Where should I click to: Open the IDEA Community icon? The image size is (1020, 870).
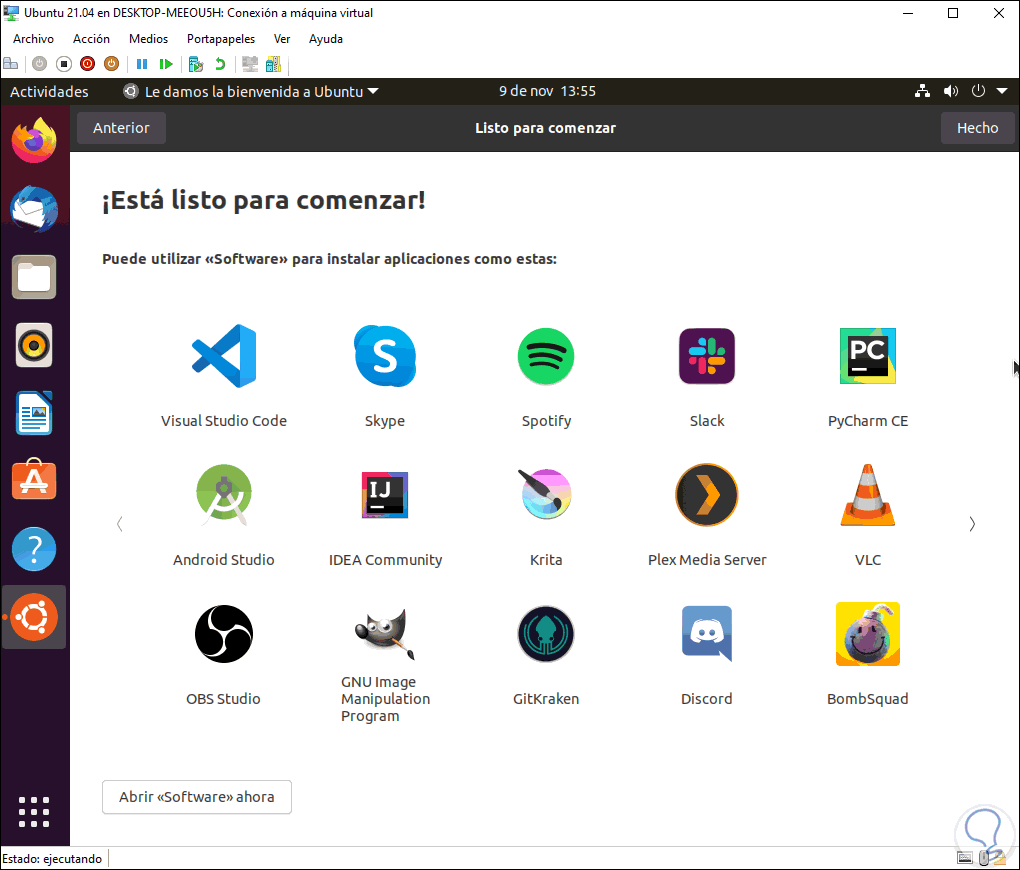click(x=384, y=495)
